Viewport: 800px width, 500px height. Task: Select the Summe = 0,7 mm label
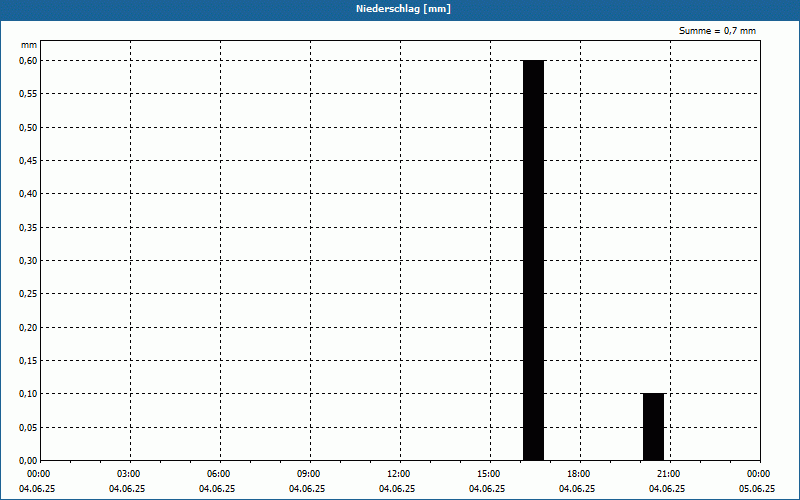717,31
